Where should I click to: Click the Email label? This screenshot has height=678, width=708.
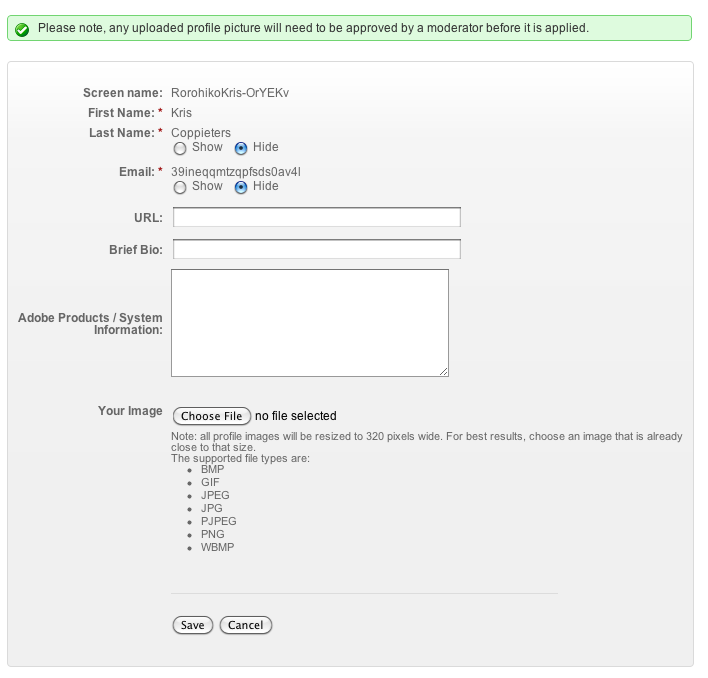137,172
